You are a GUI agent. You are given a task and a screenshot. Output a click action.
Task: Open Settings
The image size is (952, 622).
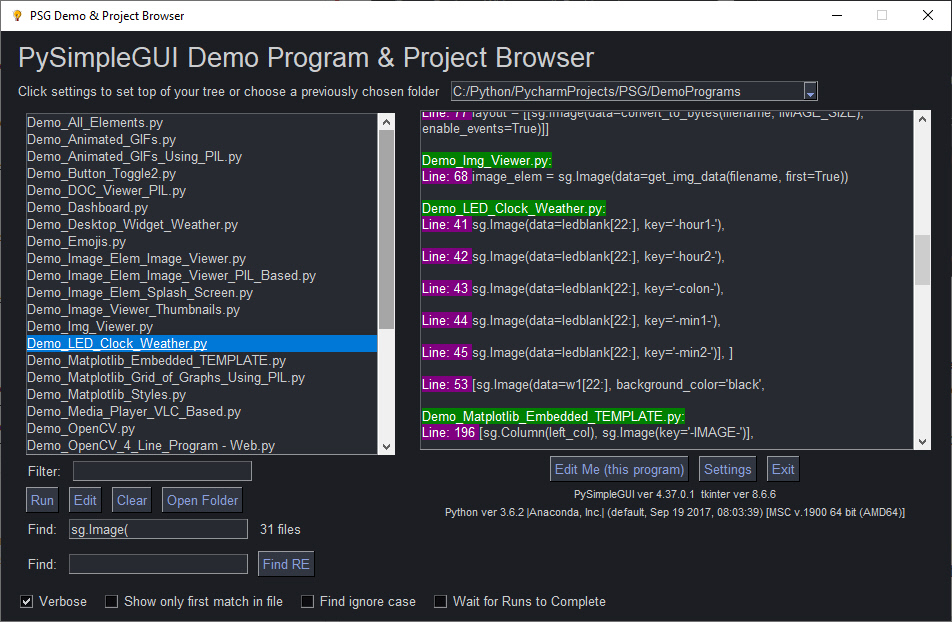point(727,469)
